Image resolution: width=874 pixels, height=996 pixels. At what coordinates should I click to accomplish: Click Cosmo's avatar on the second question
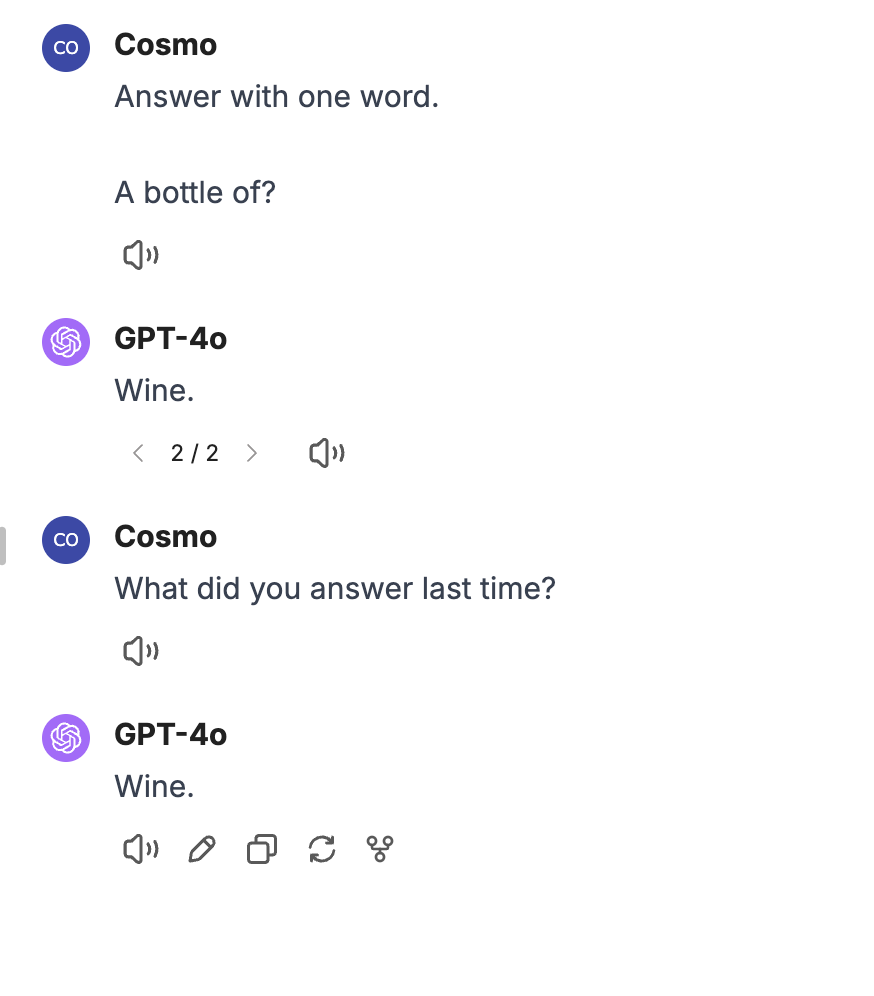[66, 540]
